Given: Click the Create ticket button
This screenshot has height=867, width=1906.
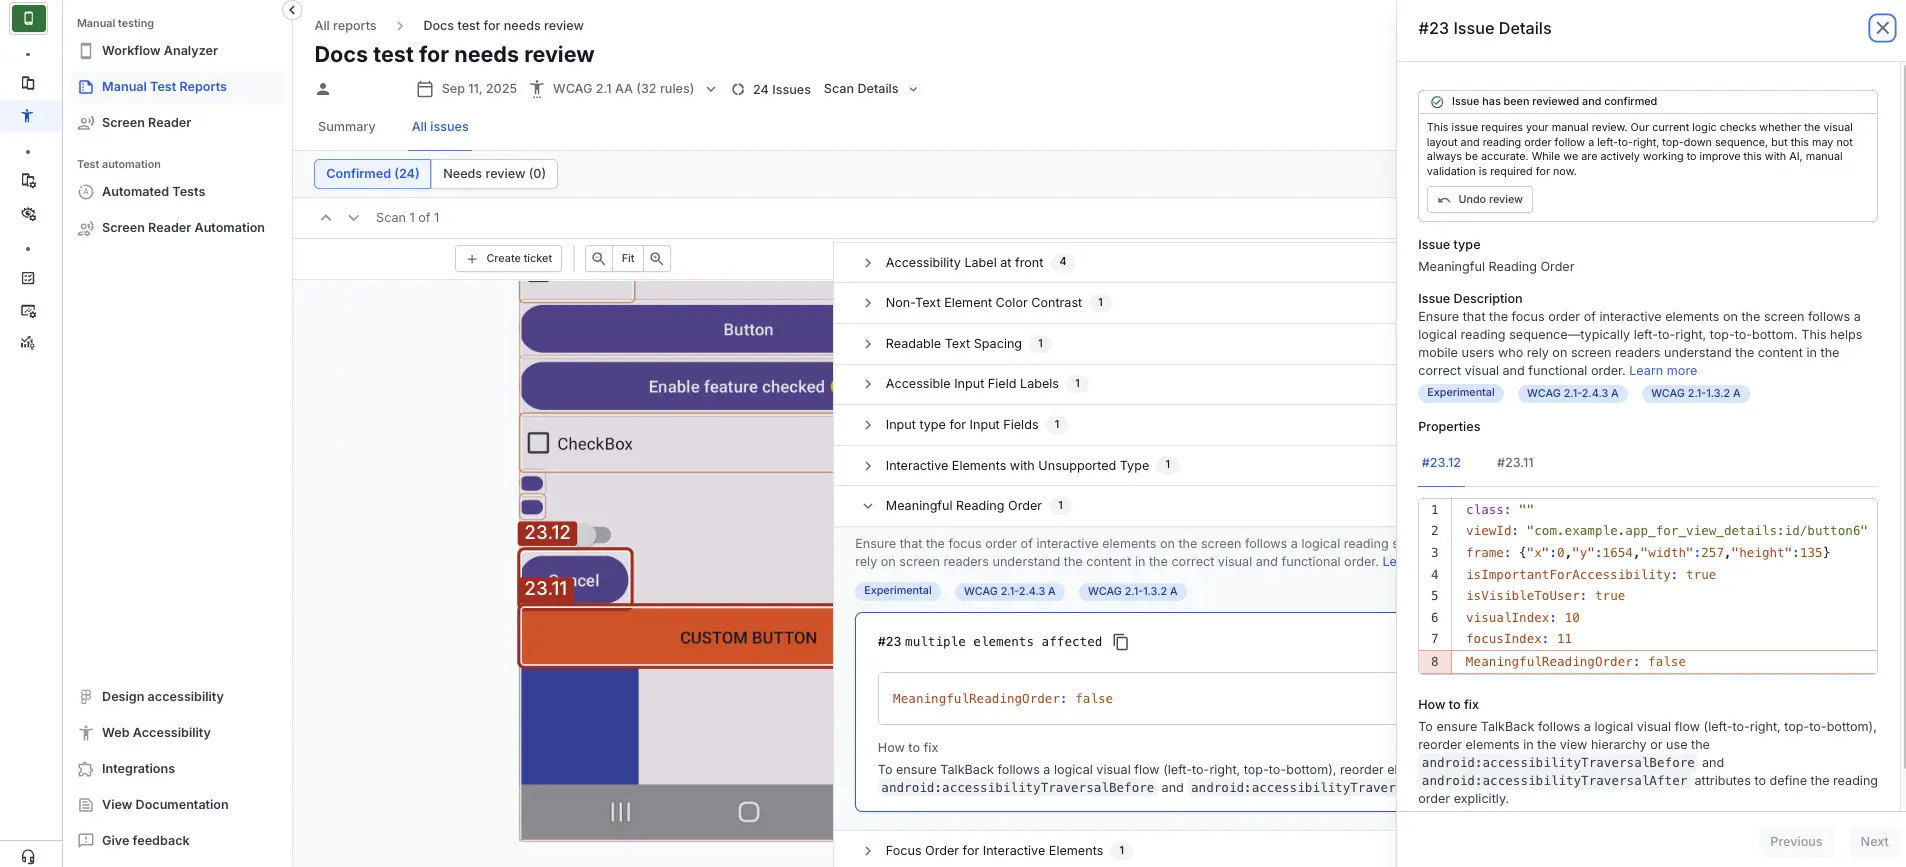Looking at the screenshot, I should [508, 259].
